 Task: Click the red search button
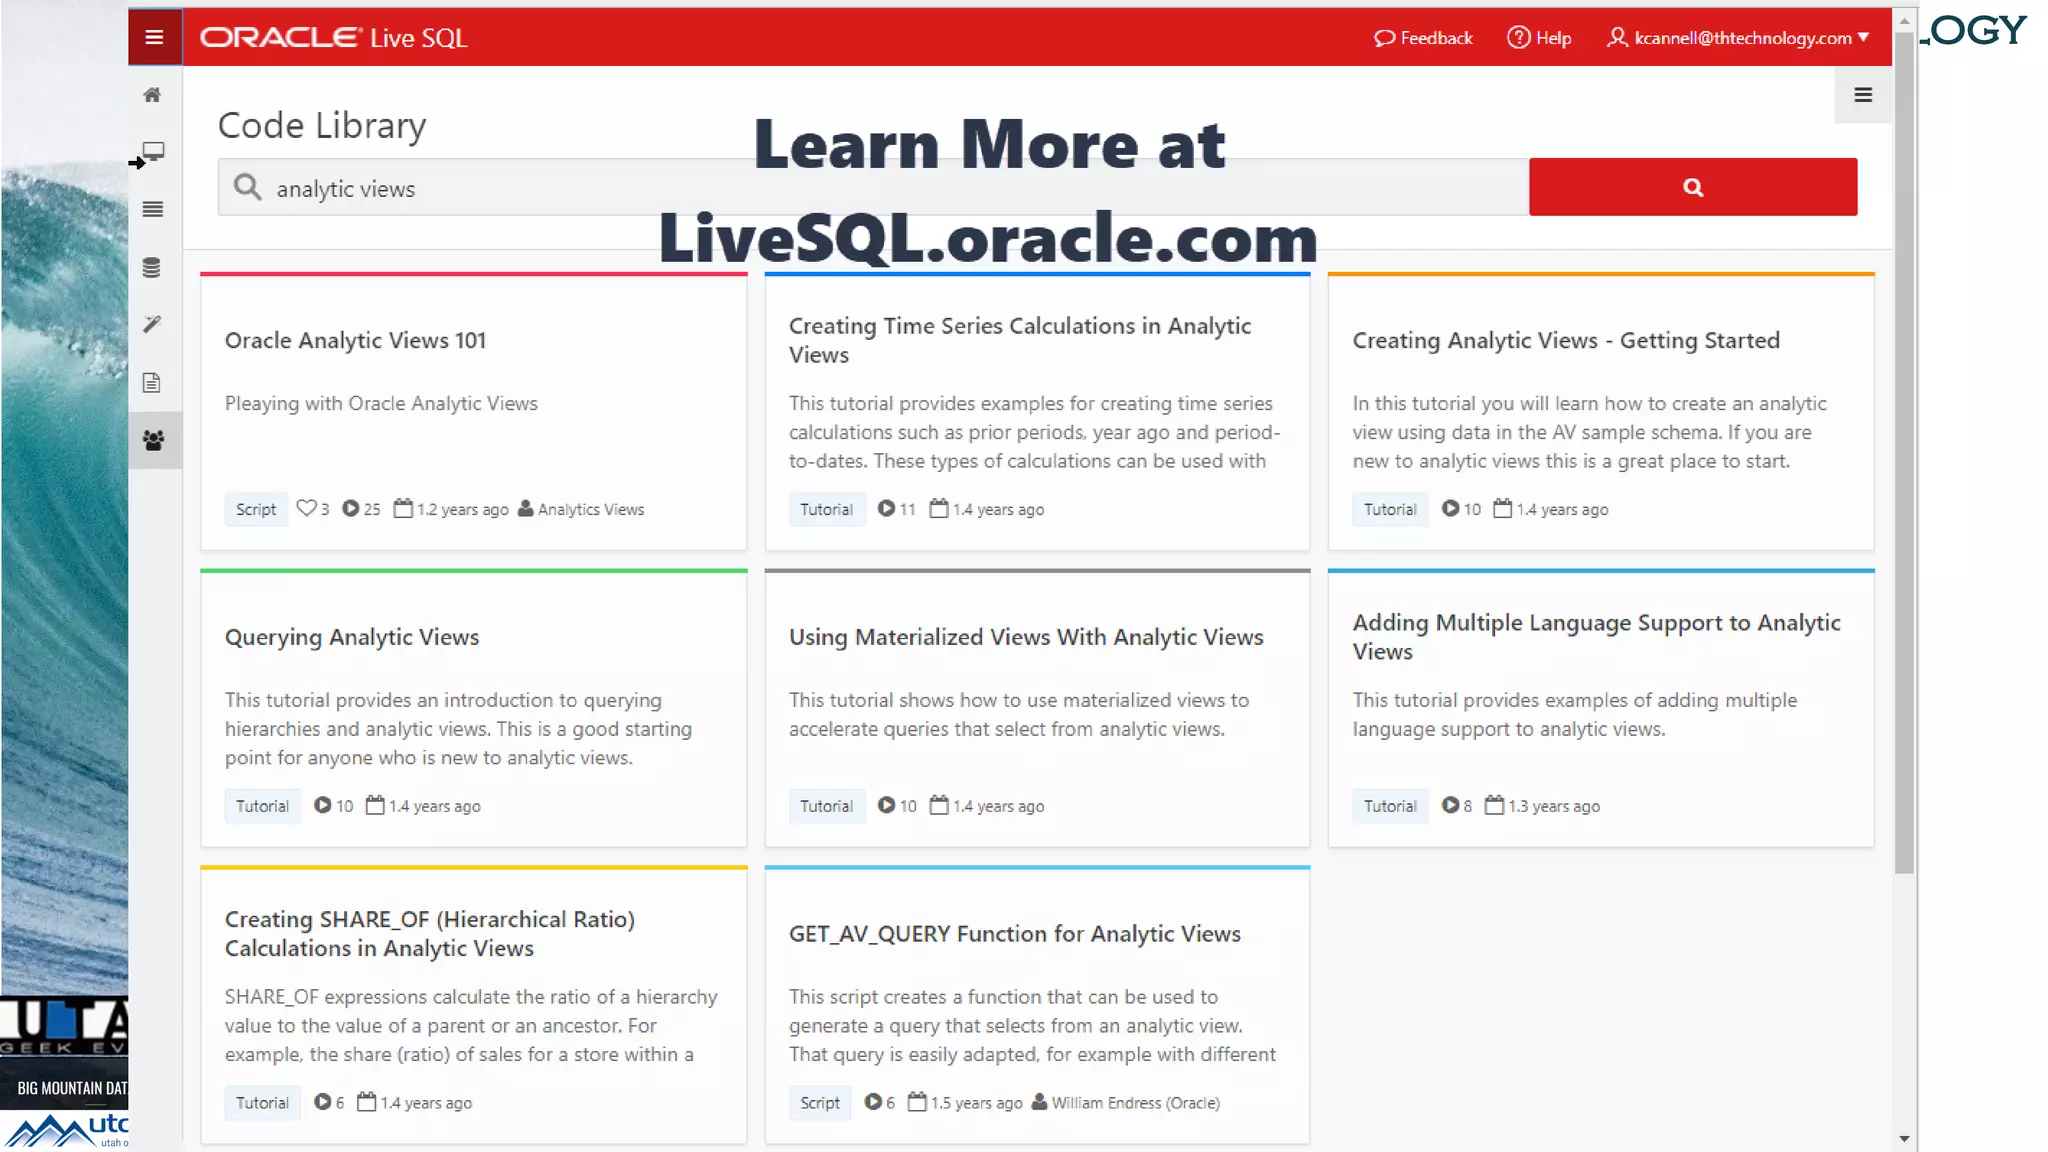point(1692,187)
